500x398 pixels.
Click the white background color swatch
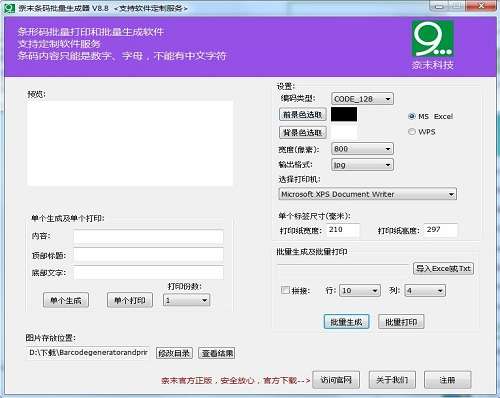point(344,132)
